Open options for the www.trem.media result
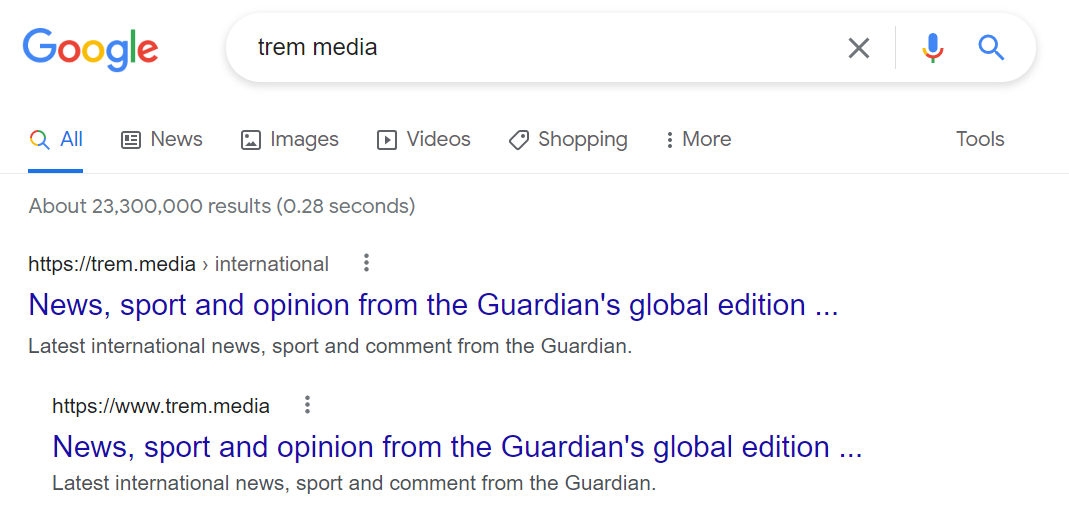Viewport: 1069px width, 530px height. click(307, 405)
